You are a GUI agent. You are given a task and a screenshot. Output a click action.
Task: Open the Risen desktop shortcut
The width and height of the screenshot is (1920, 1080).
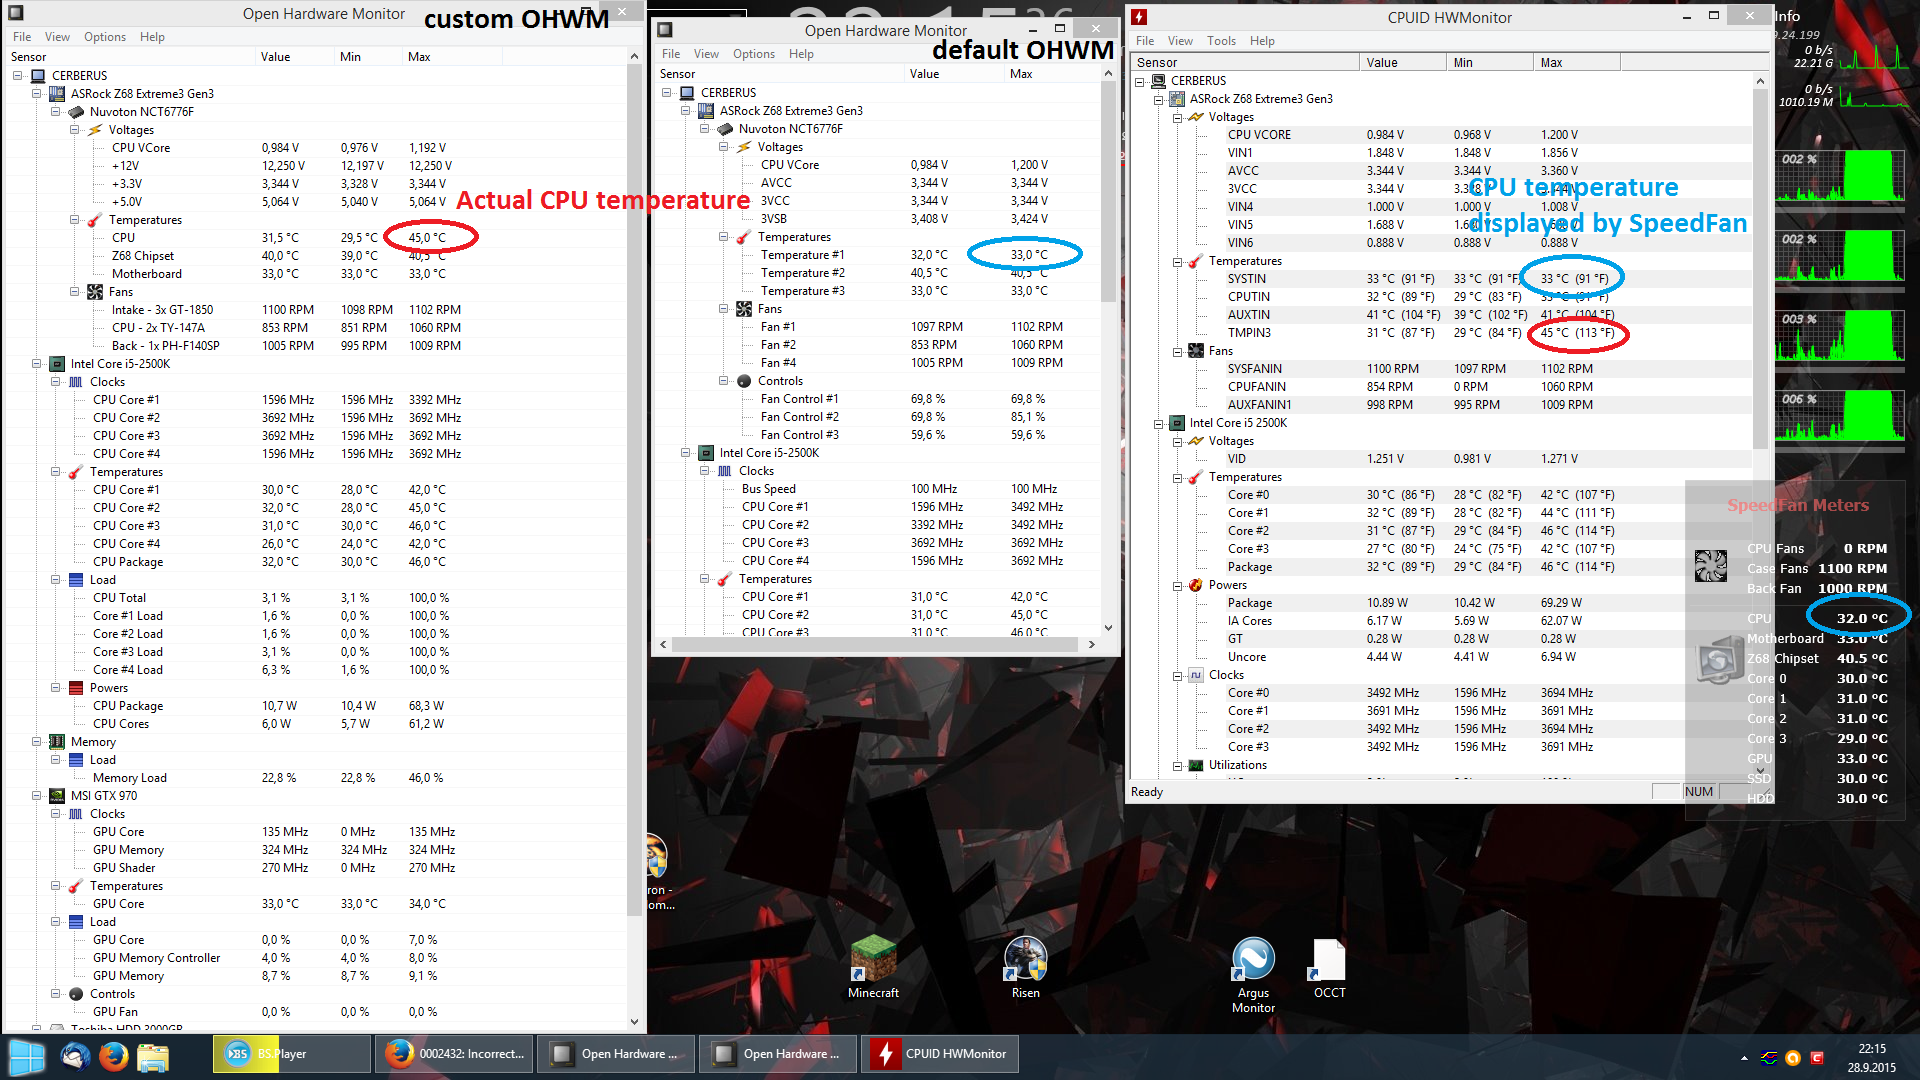click(x=1025, y=965)
